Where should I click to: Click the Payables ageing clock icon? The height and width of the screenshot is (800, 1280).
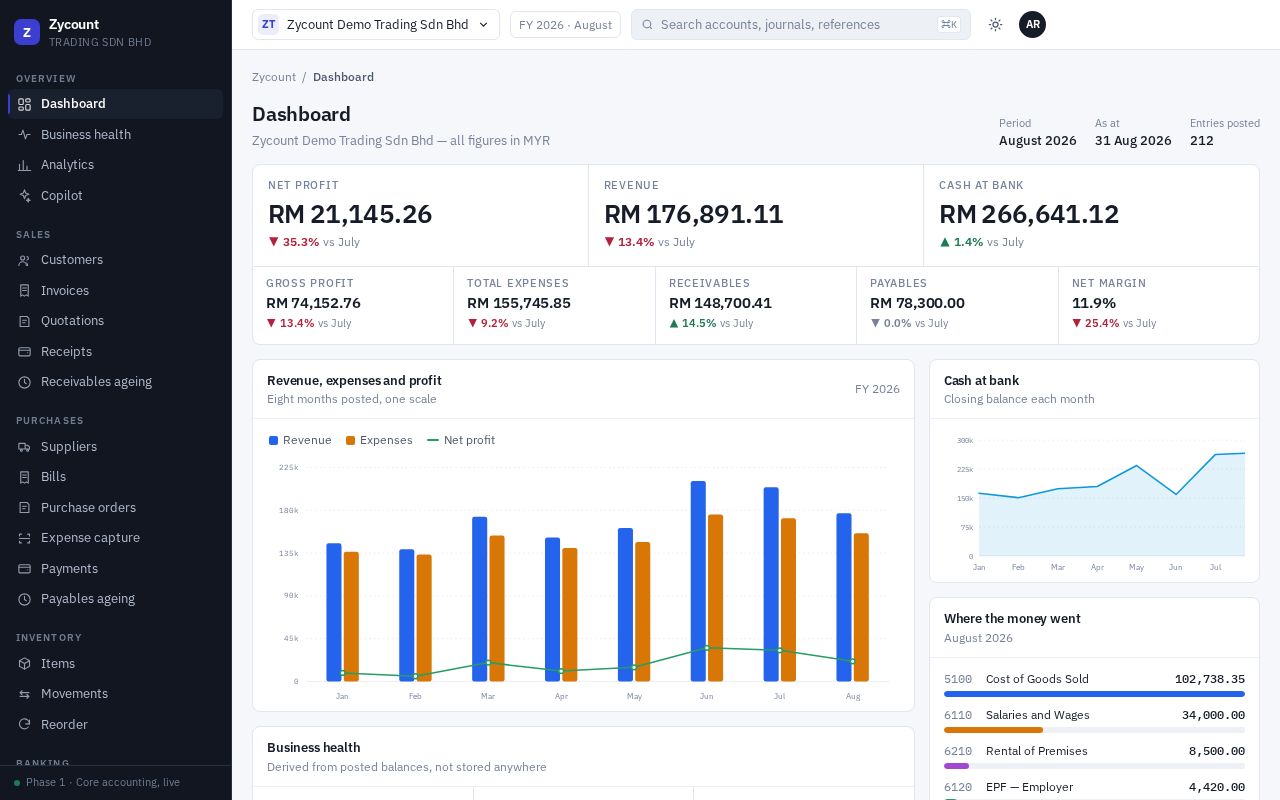pyautogui.click(x=25, y=599)
